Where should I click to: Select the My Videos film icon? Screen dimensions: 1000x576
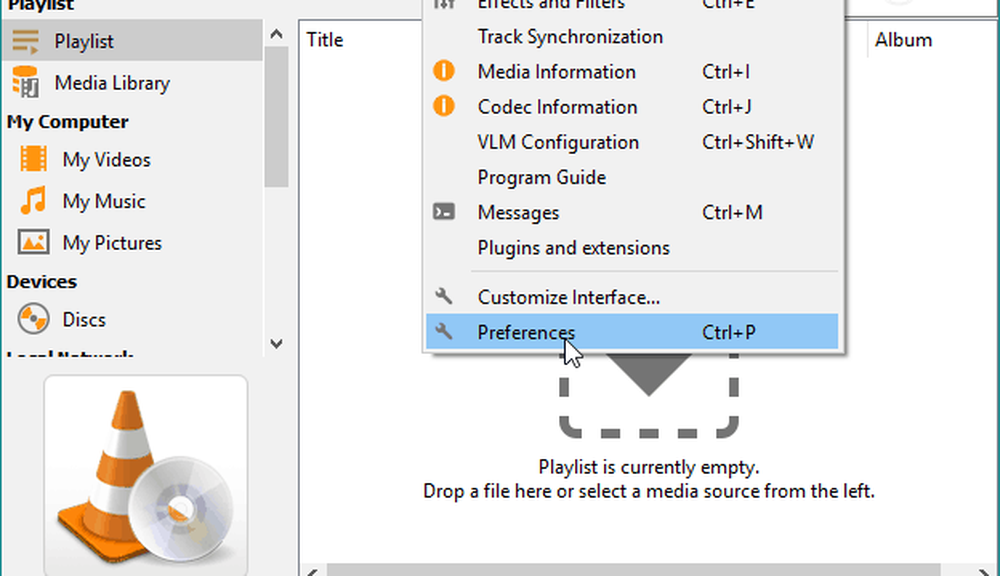pos(33,159)
